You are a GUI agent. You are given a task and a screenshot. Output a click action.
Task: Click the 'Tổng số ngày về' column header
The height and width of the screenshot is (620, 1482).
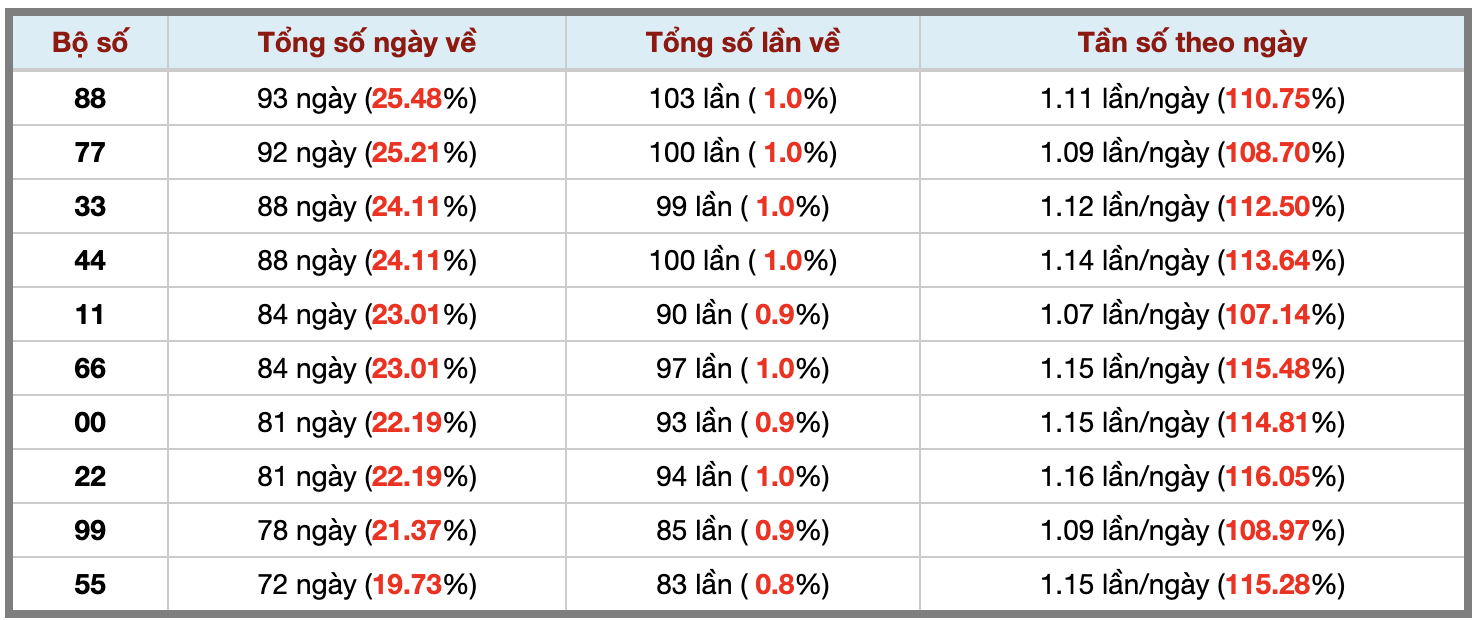click(x=367, y=43)
